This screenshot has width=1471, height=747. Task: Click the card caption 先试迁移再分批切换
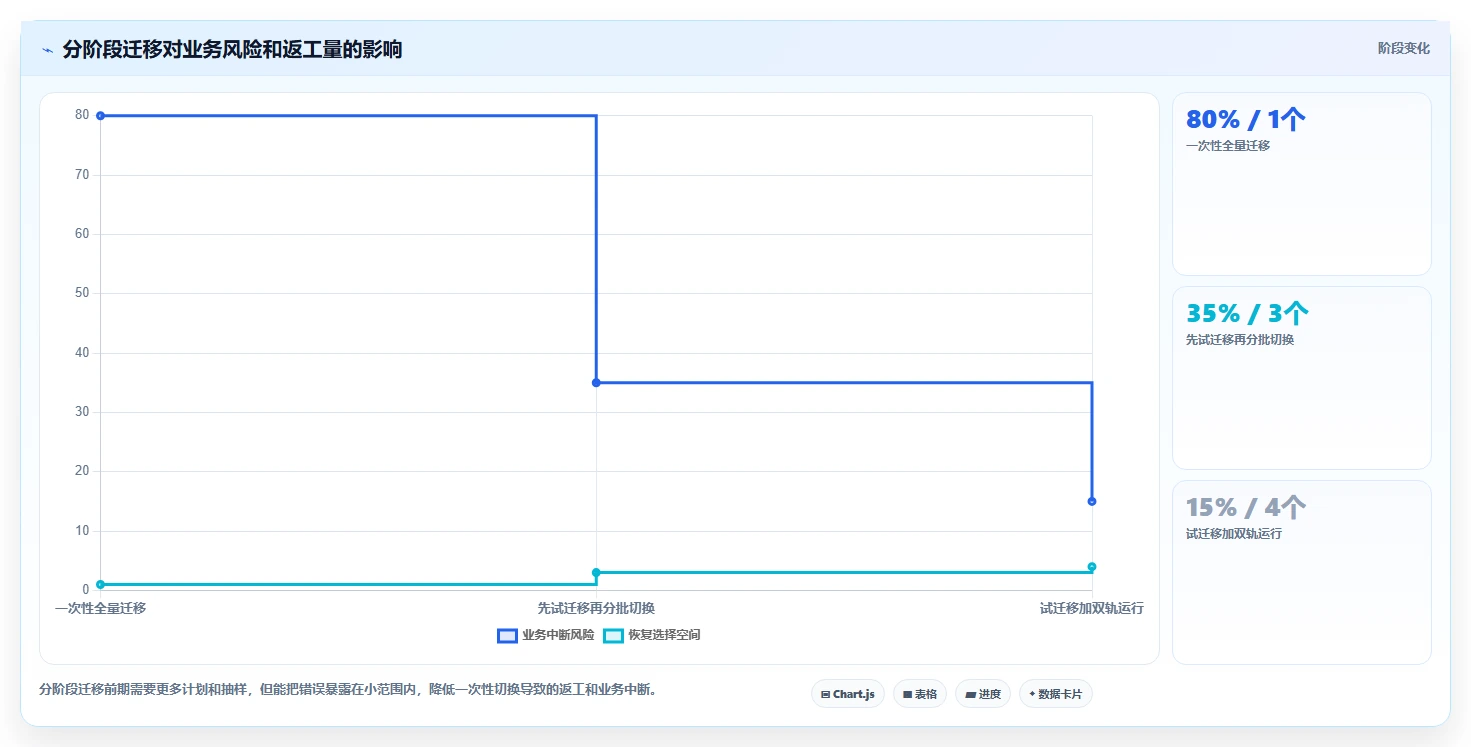[x=1240, y=340]
